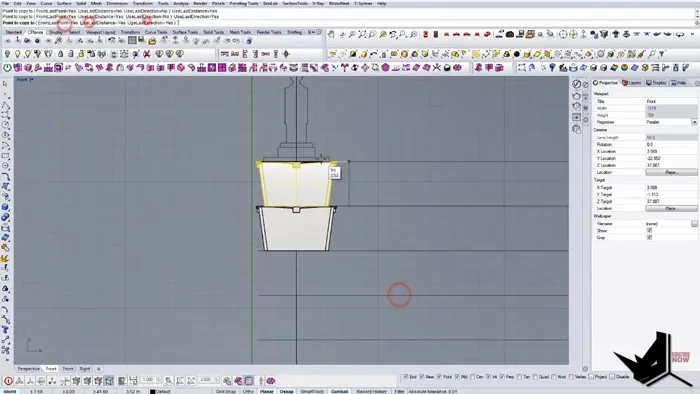The image size is (700, 394).
Task: Open the Analyze menu
Action: pos(181,3)
